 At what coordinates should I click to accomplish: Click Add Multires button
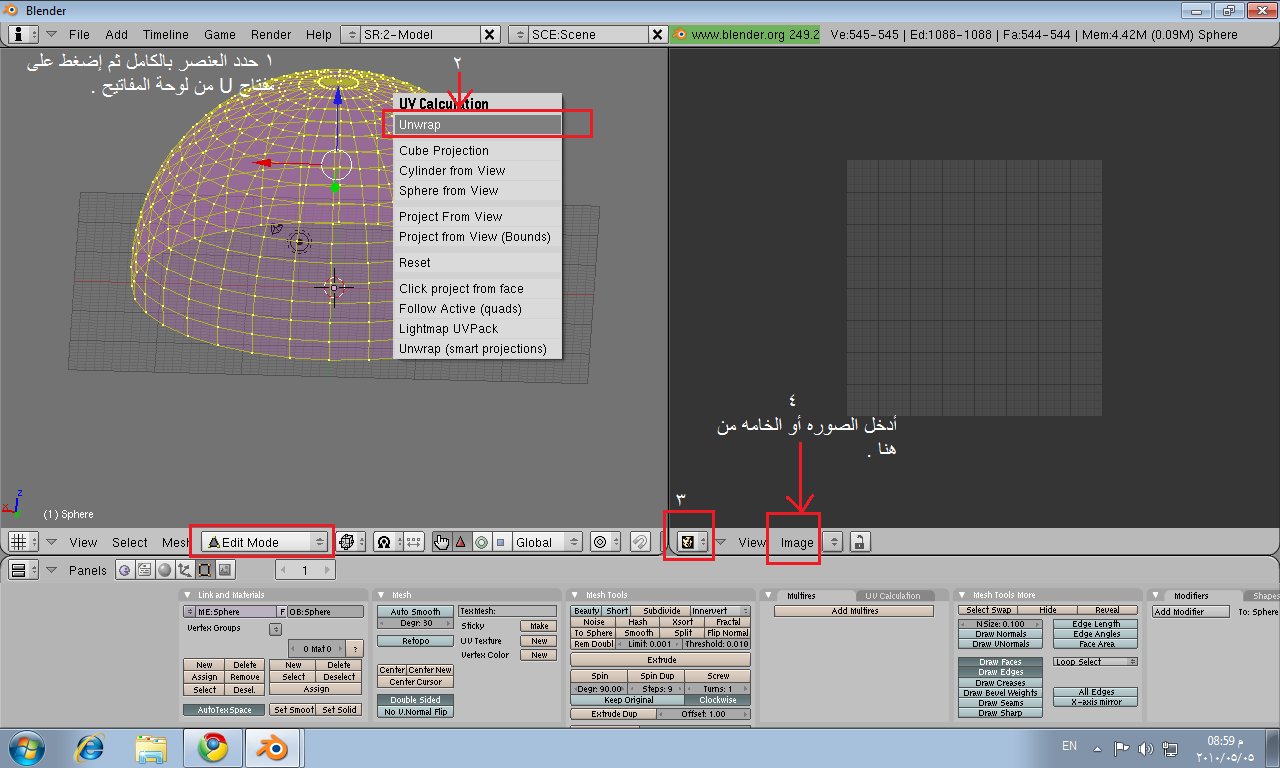click(854, 611)
